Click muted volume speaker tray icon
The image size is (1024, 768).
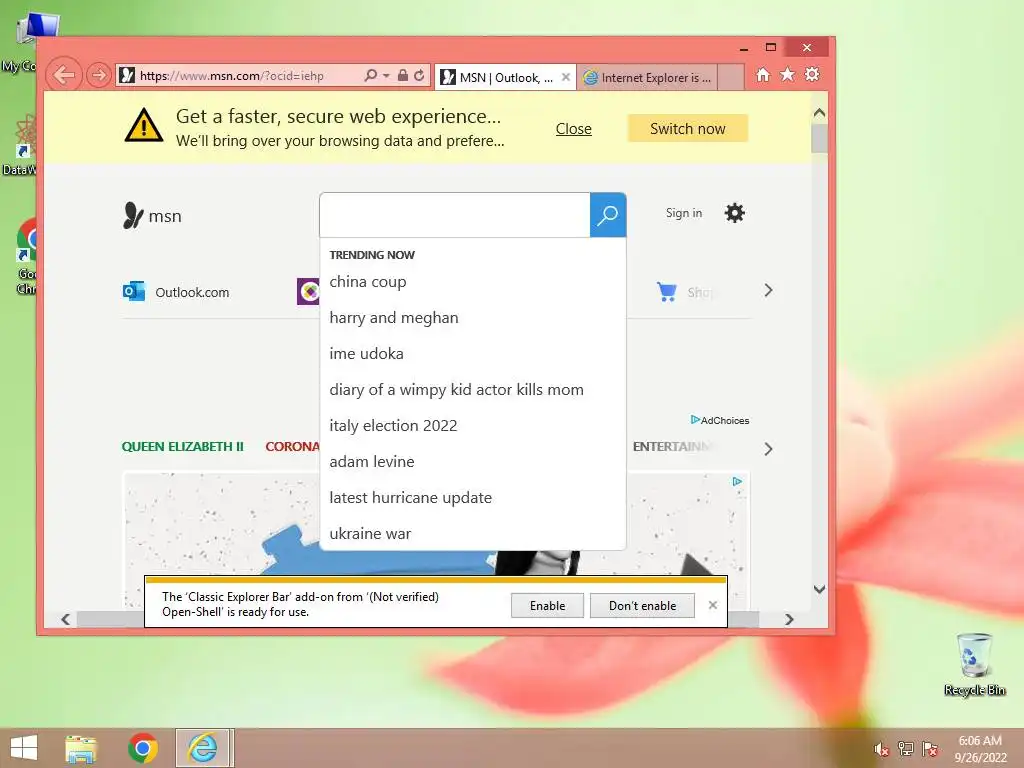coord(882,748)
